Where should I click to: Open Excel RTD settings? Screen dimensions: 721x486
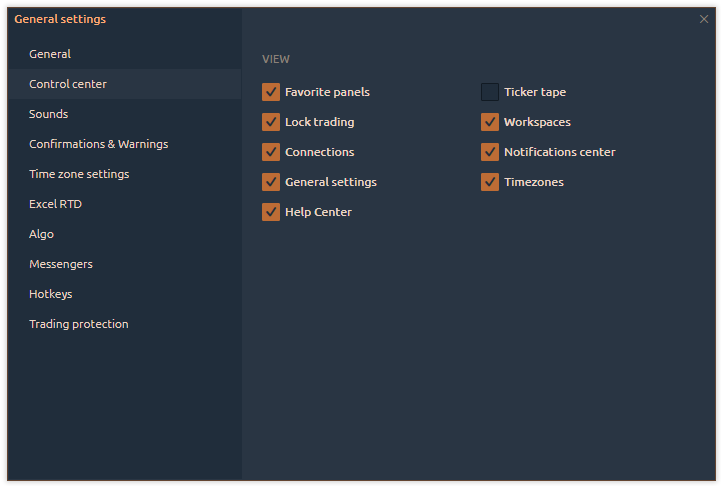pyautogui.click(x=55, y=204)
